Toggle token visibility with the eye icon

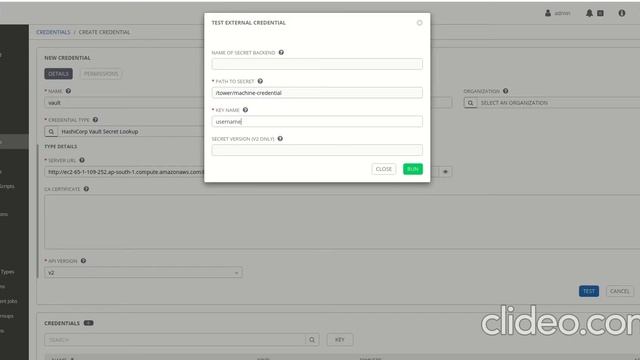[x=445, y=172]
